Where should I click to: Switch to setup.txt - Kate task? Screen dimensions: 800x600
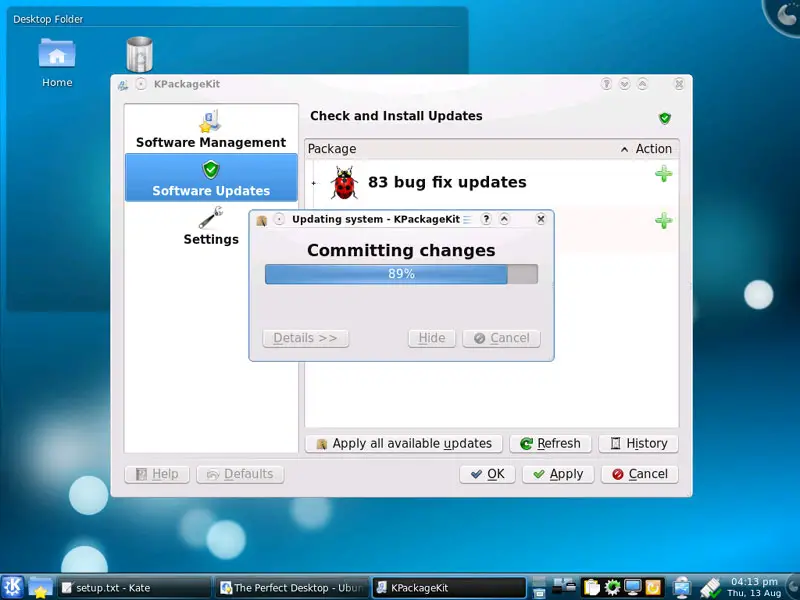[x=134, y=588]
